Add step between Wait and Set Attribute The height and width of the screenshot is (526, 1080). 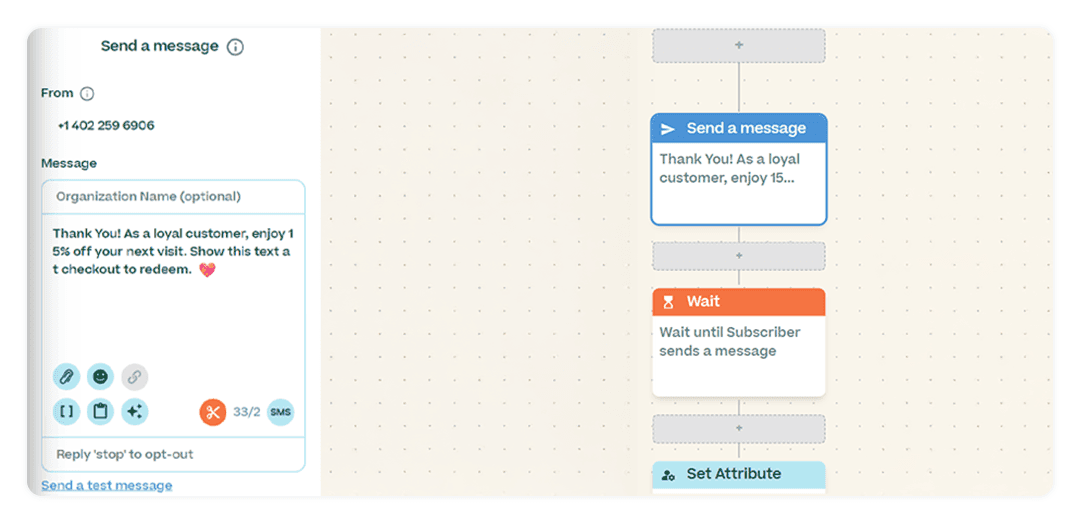tap(739, 428)
